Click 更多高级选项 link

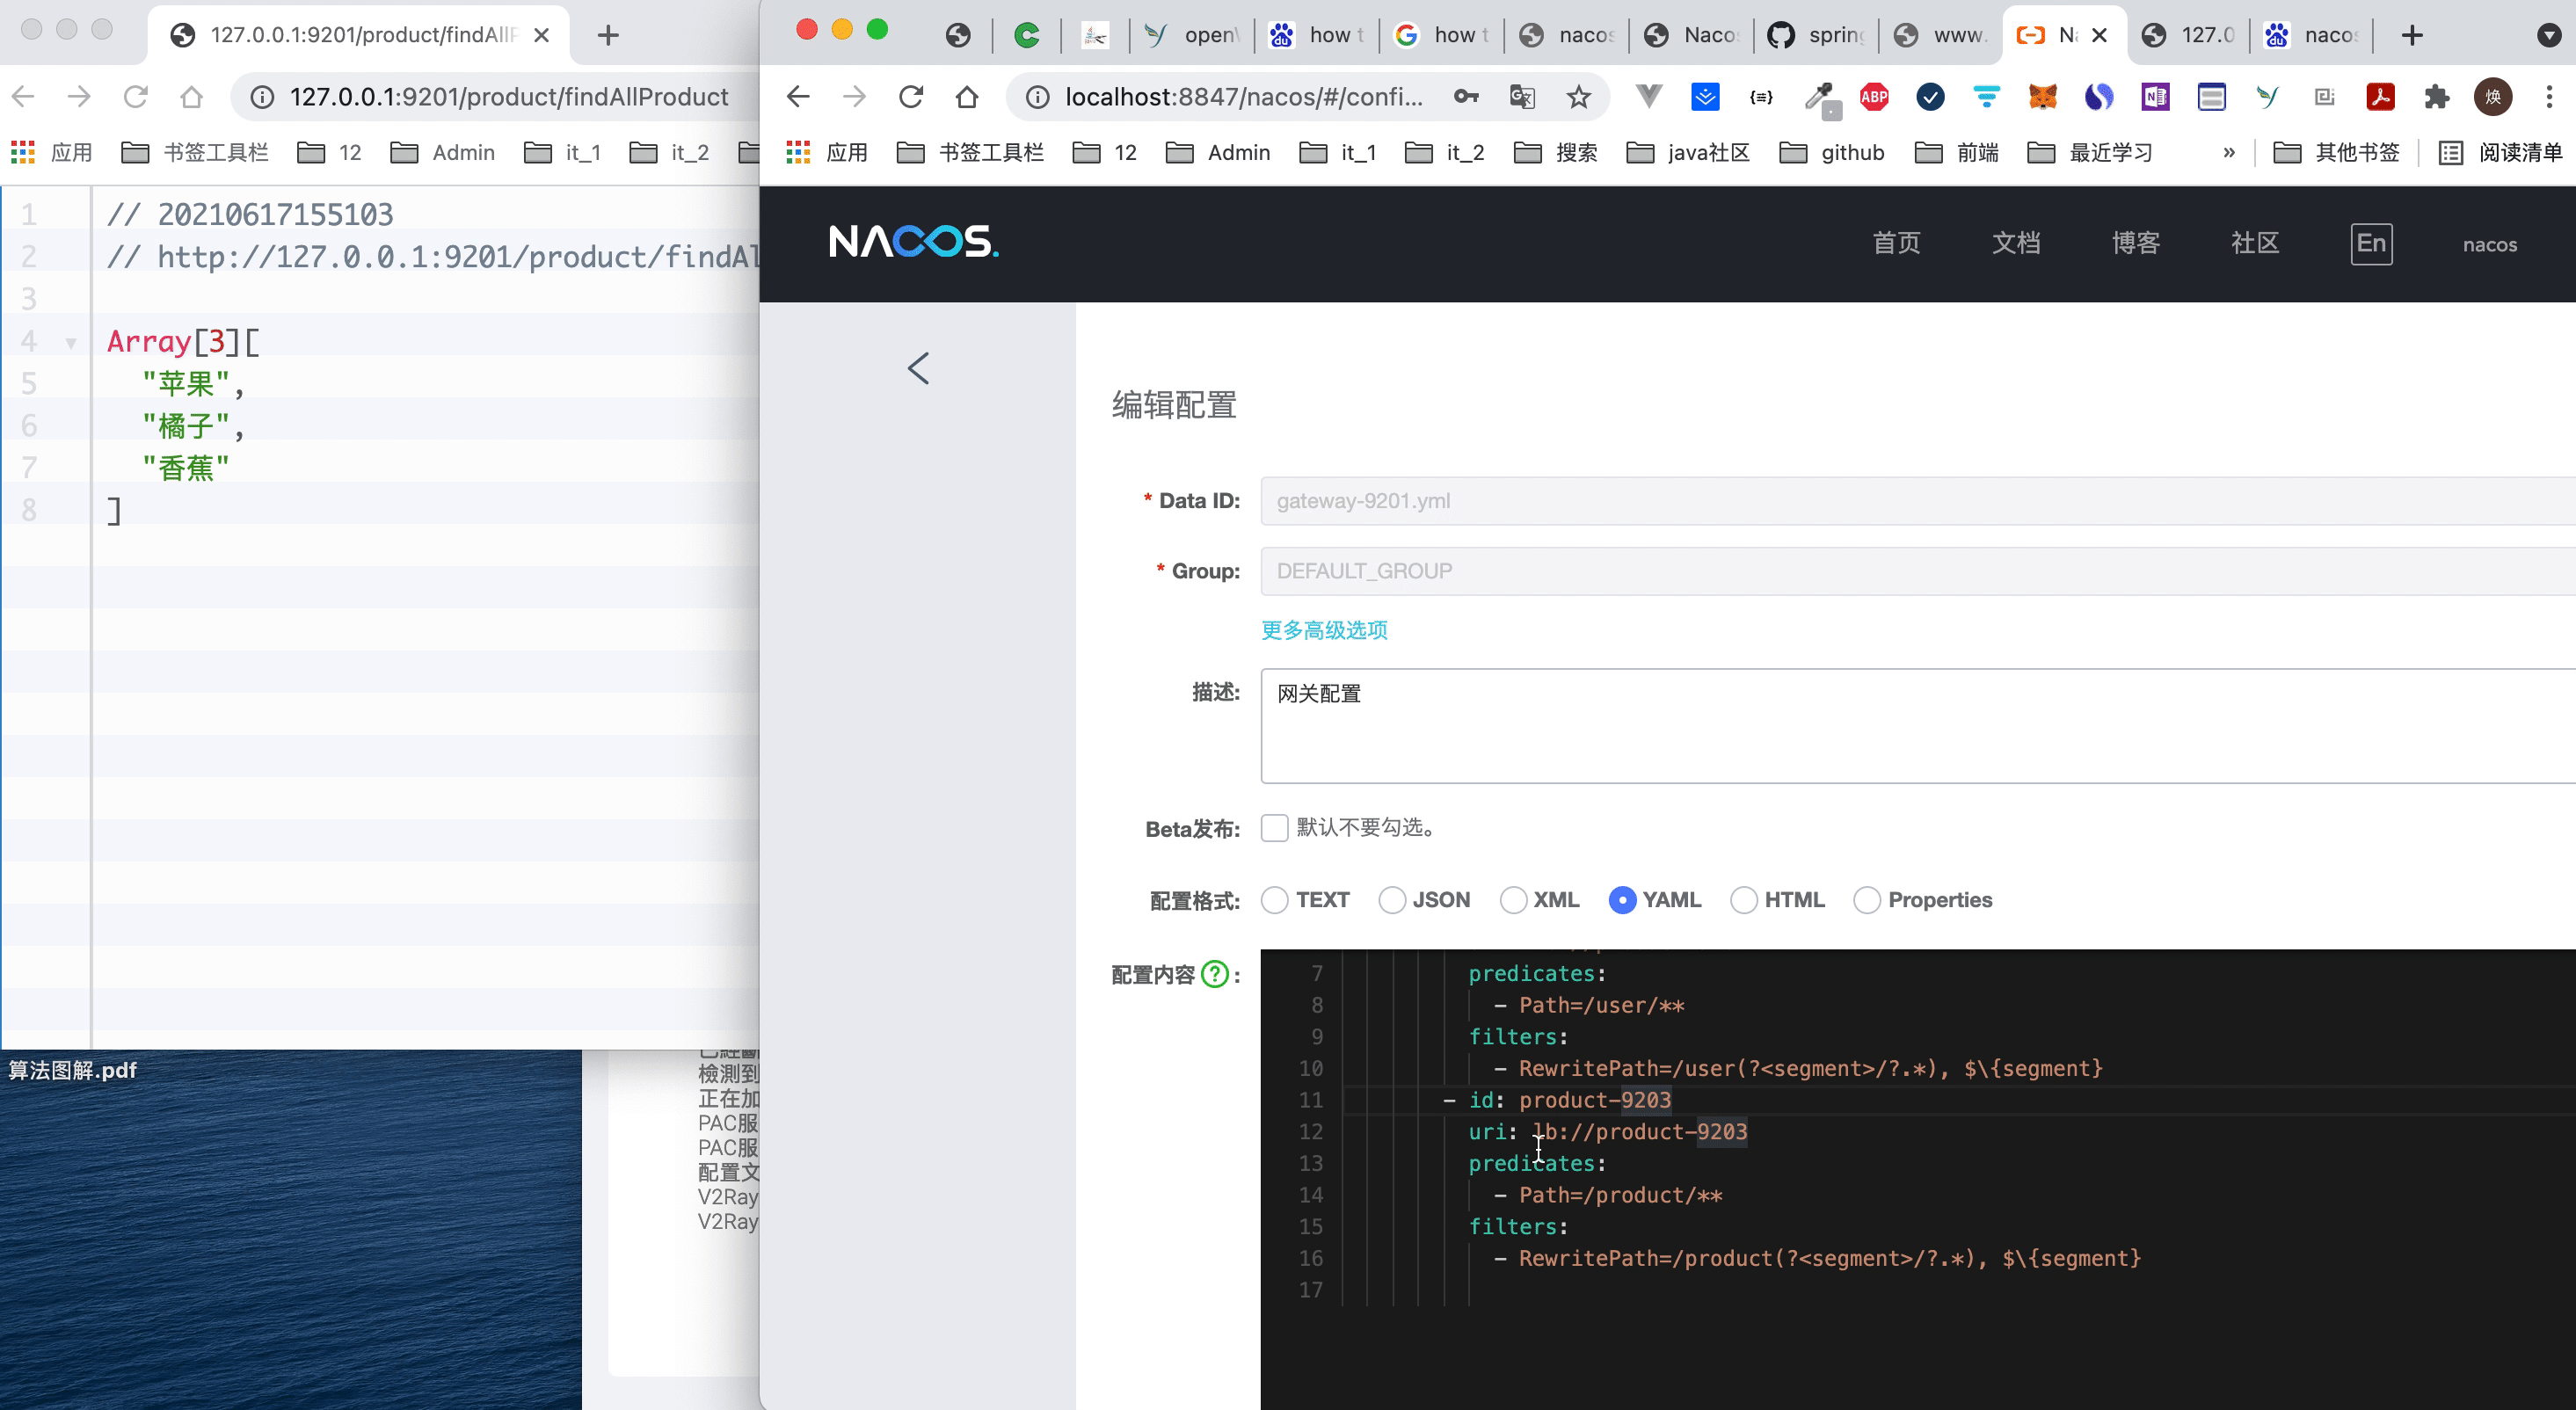point(1324,630)
